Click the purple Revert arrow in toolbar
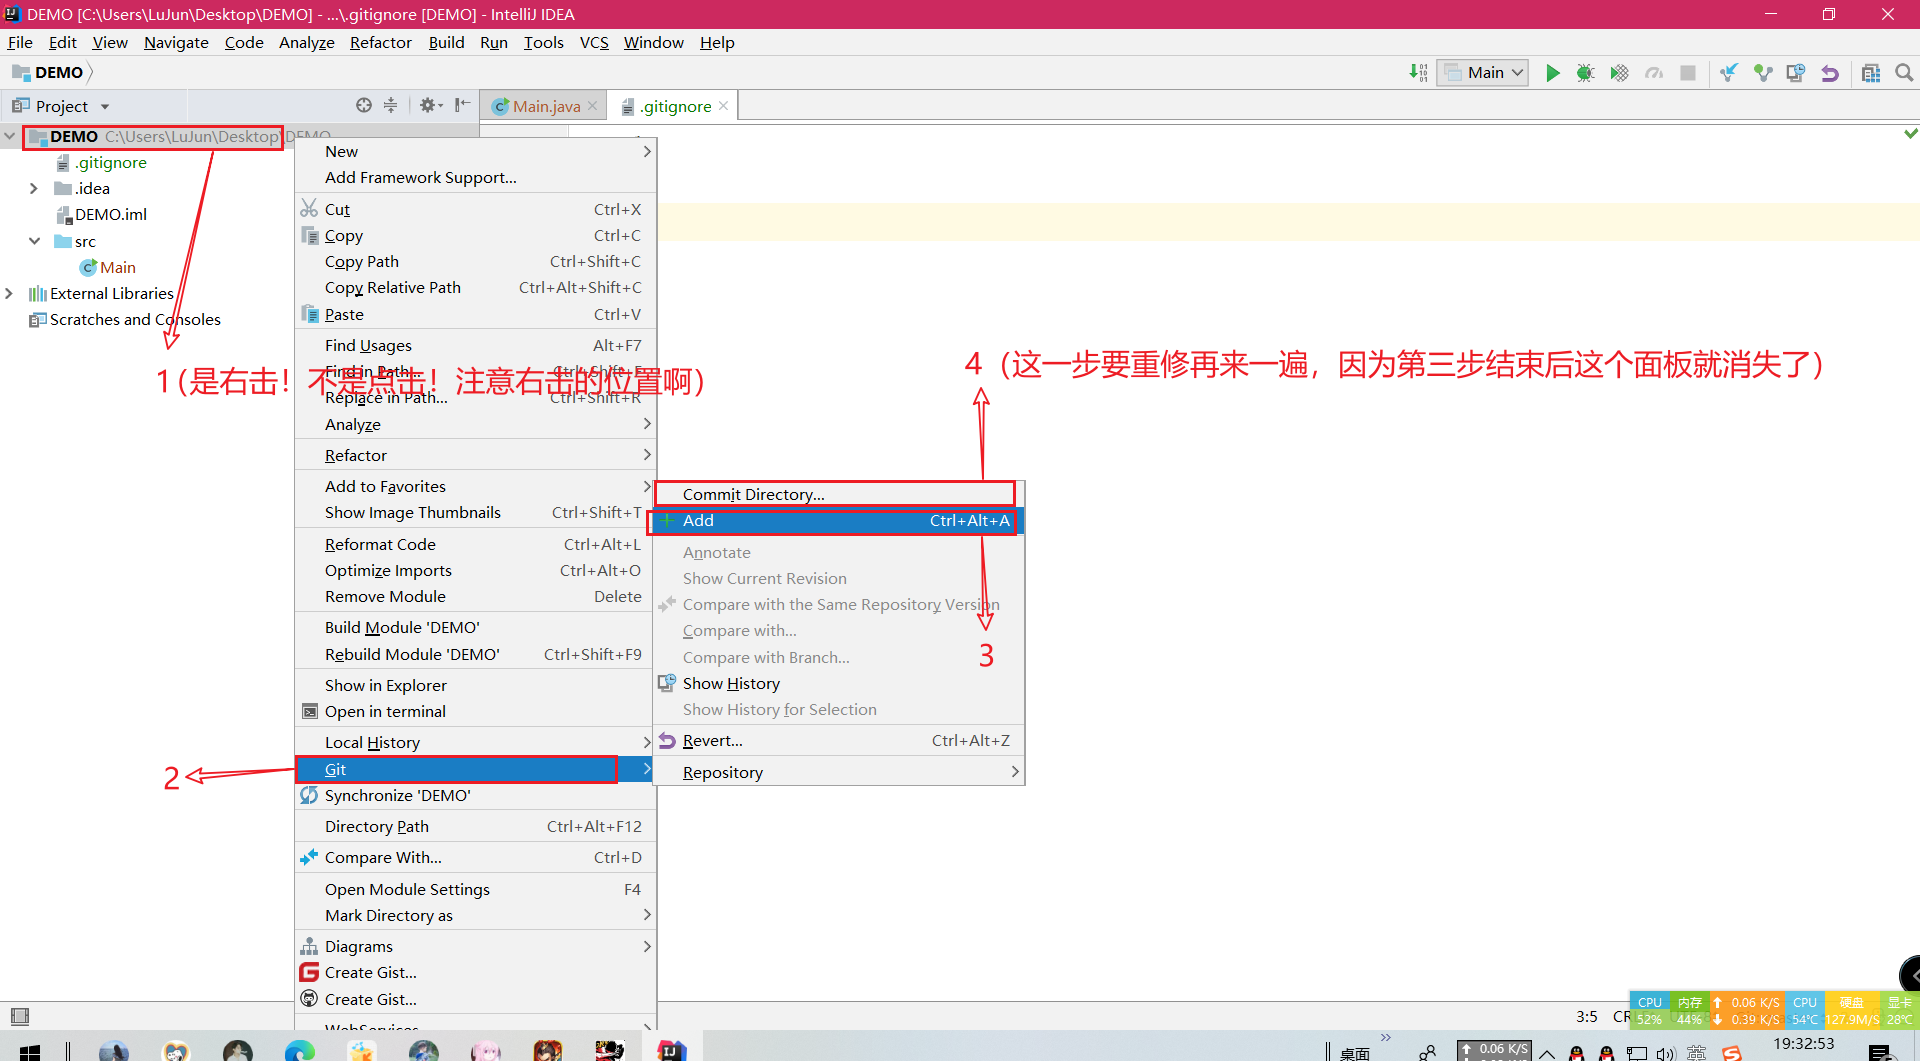The width and height of the screenshot is (1920, 1061). click(x=1830, y=72)
